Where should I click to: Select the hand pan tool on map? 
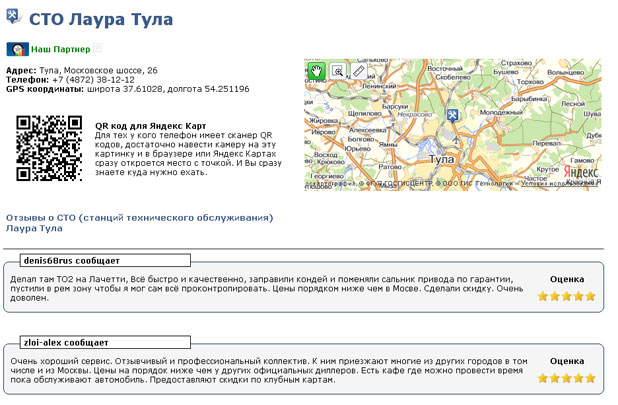[x=316, y=71]
